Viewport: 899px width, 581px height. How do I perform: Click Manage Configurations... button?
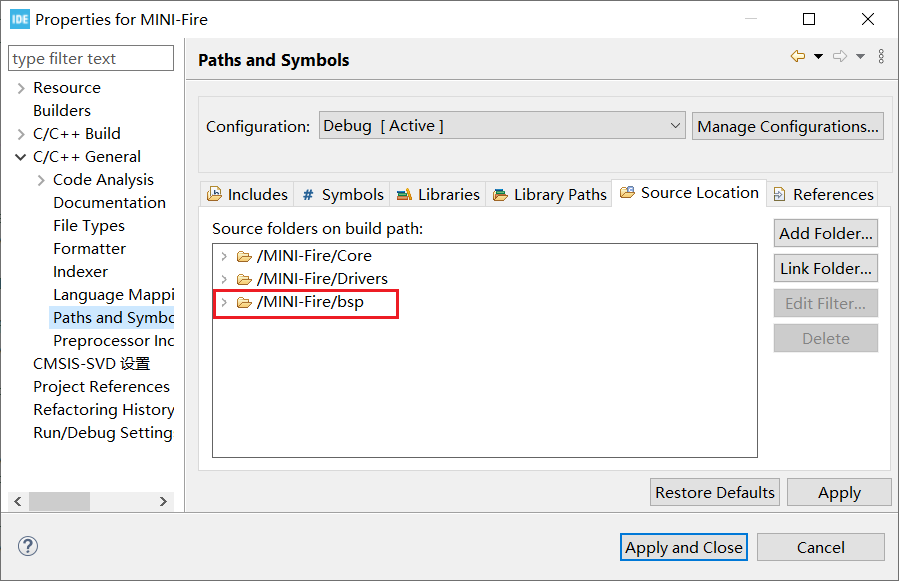click(788, 126)
